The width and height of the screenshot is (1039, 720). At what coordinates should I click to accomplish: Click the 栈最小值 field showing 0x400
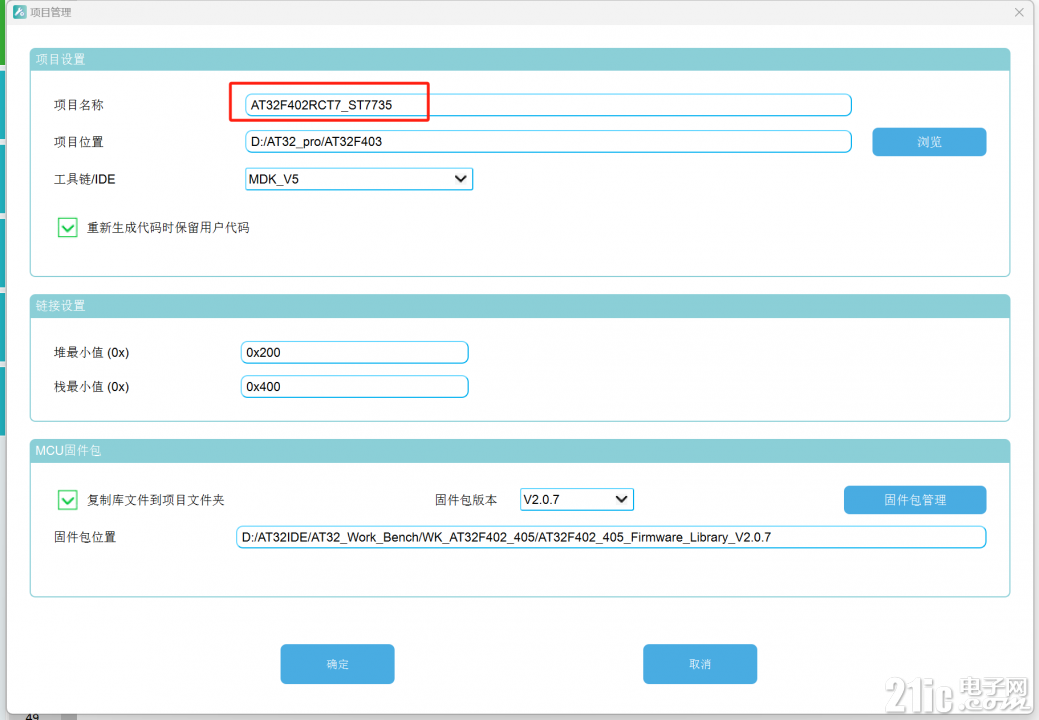click(x=355, y=387)
